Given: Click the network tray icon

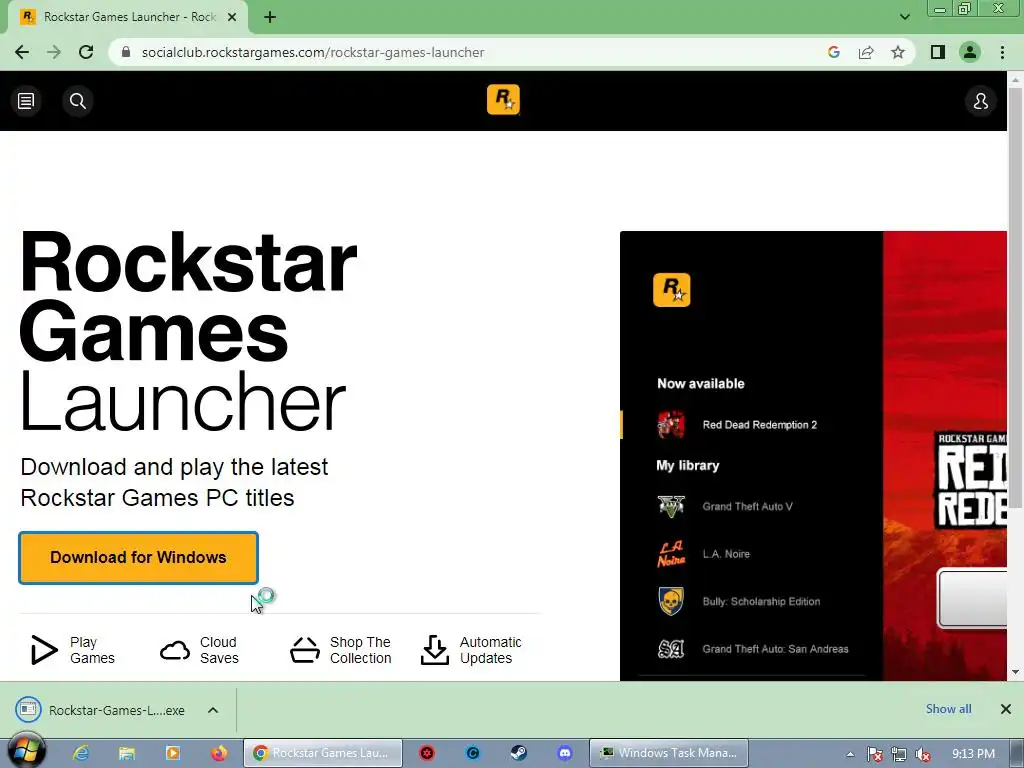Looking at the screenshot, I should (899, 754).
